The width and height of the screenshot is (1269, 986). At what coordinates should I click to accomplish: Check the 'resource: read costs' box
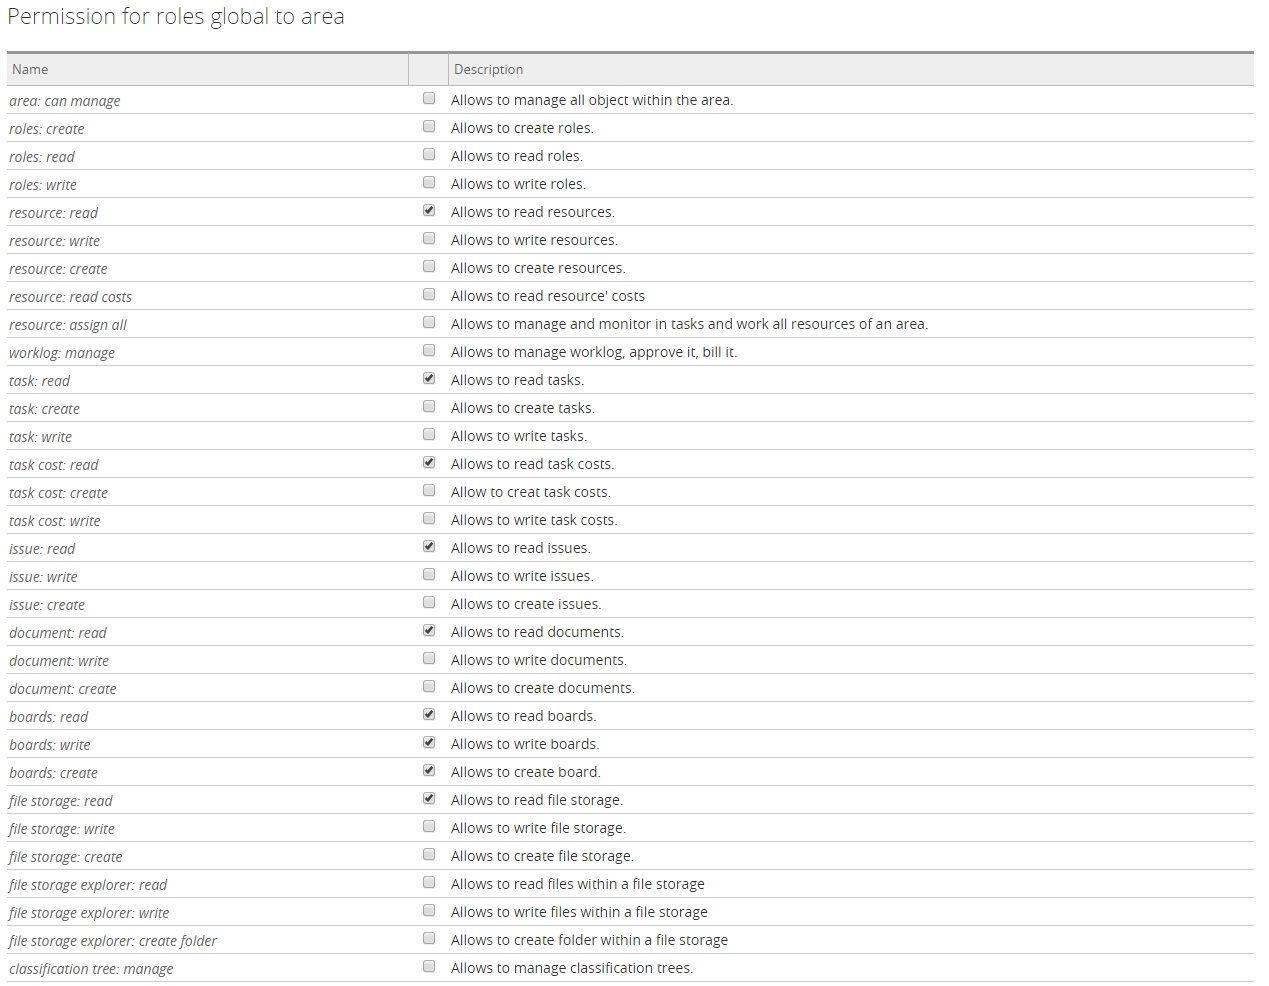tap(429, 295)
